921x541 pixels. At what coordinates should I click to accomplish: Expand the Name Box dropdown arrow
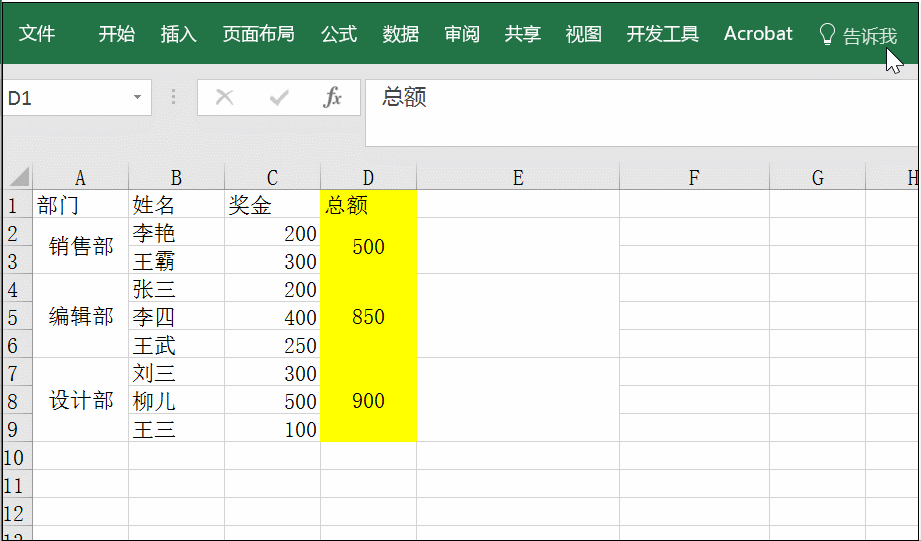coord(137,98)
